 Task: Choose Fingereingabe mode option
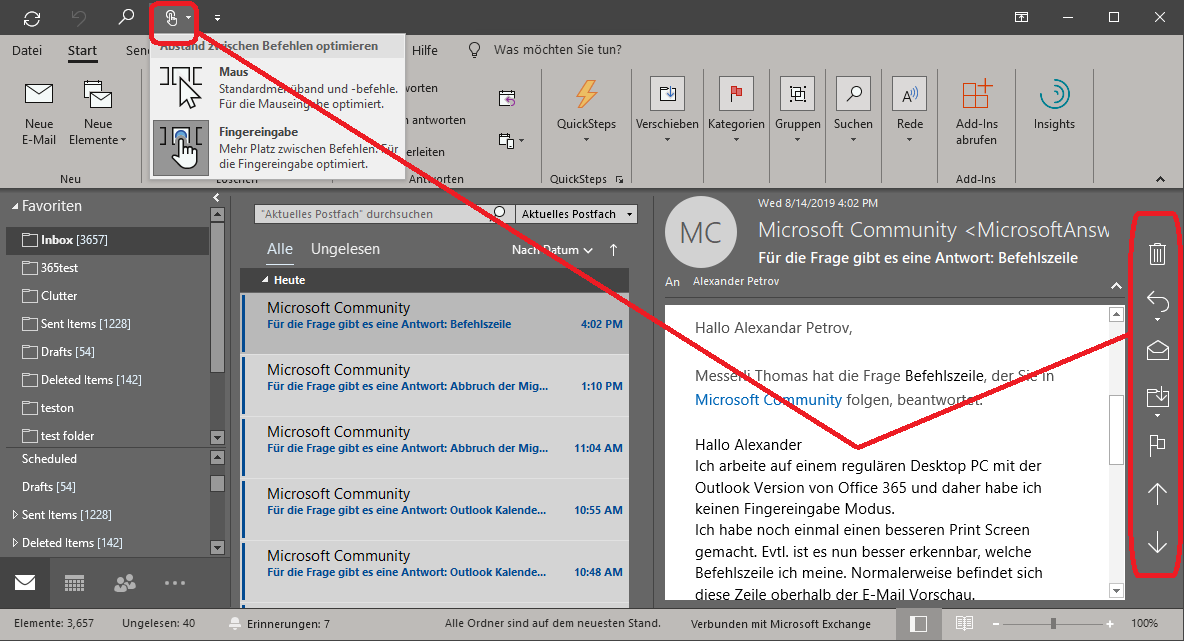(277, 148)
